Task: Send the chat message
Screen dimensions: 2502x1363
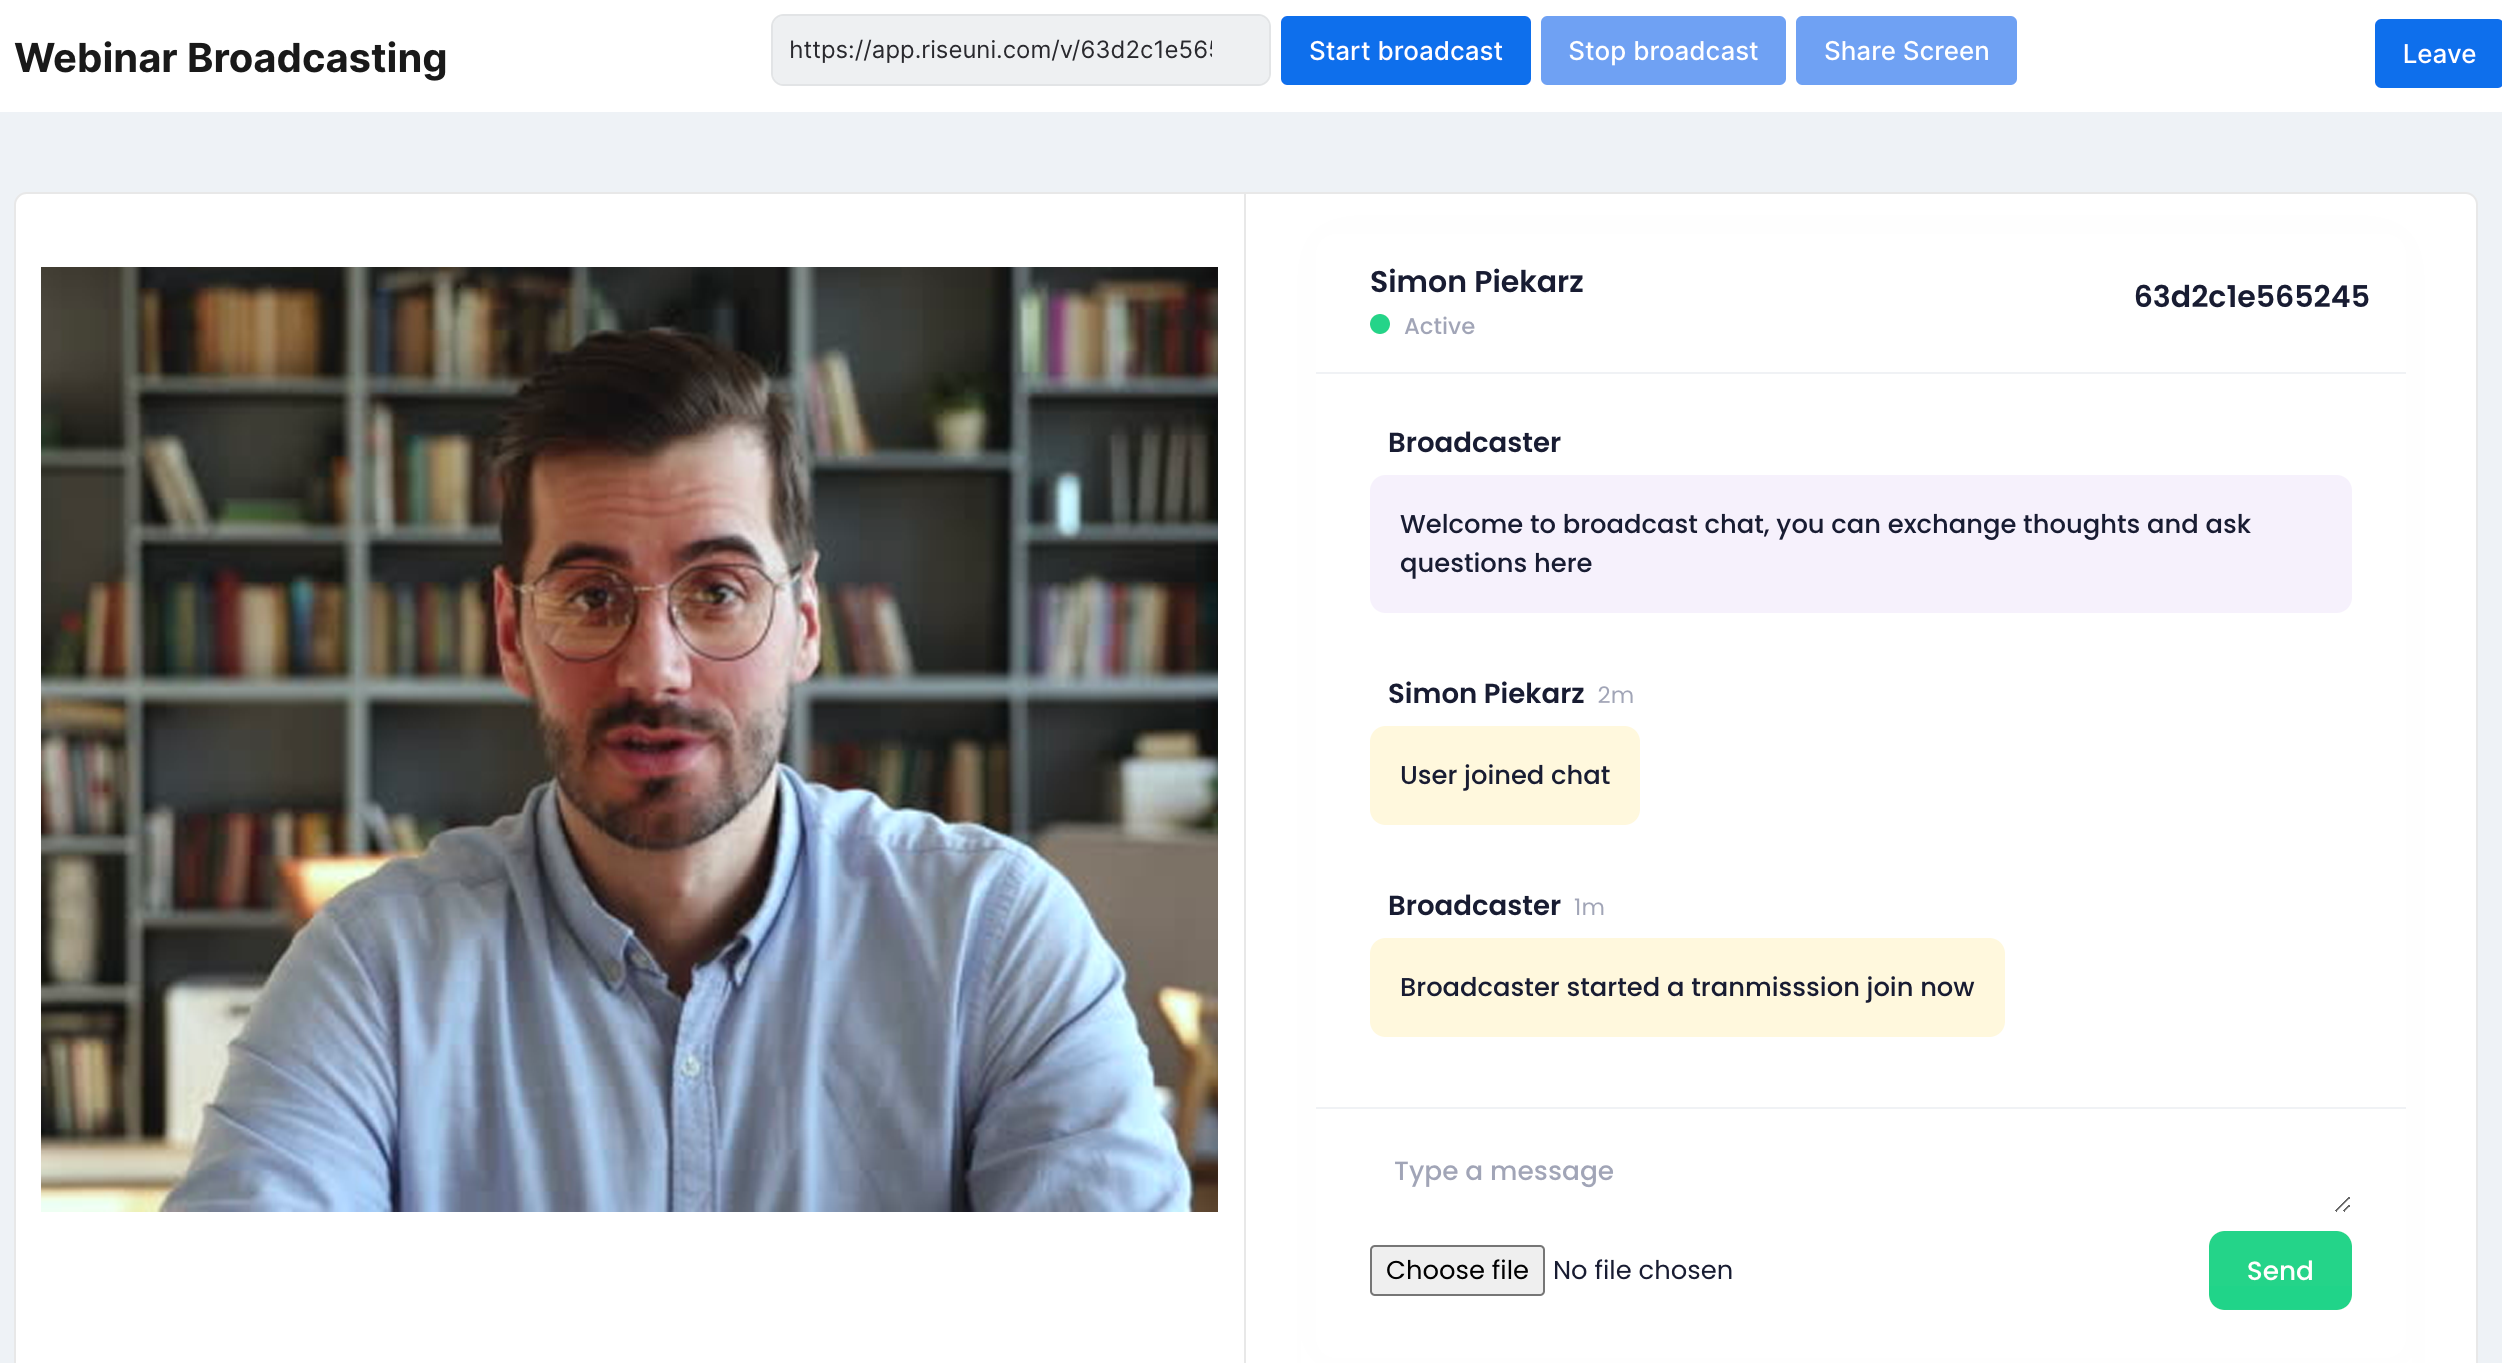Action: click(x=2279, y=1270)
